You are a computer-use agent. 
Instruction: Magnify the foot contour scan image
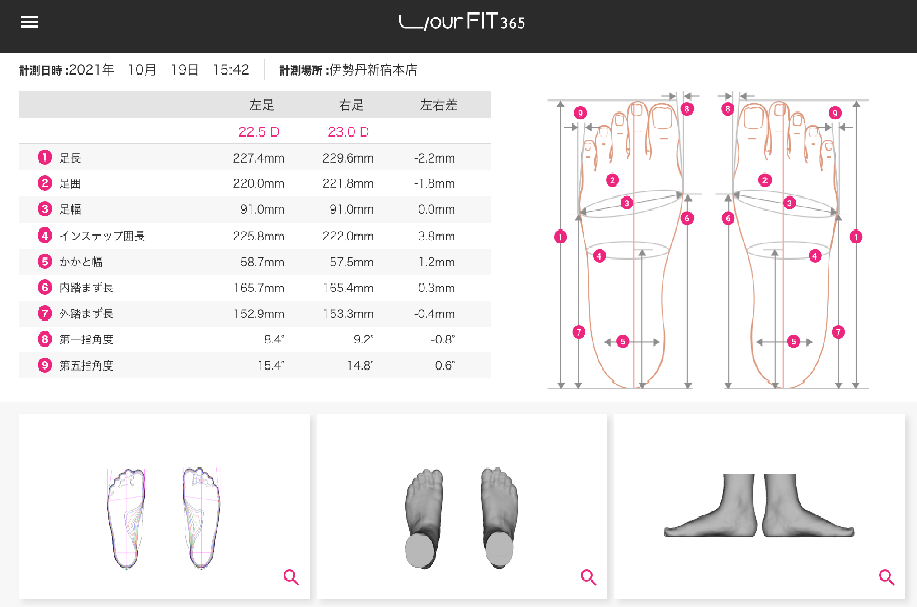tap(291, 577)
